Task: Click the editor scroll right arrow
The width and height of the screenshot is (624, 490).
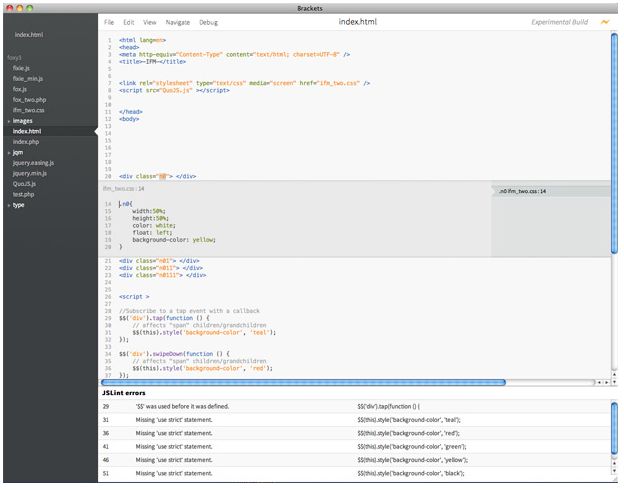Action: 607,383
